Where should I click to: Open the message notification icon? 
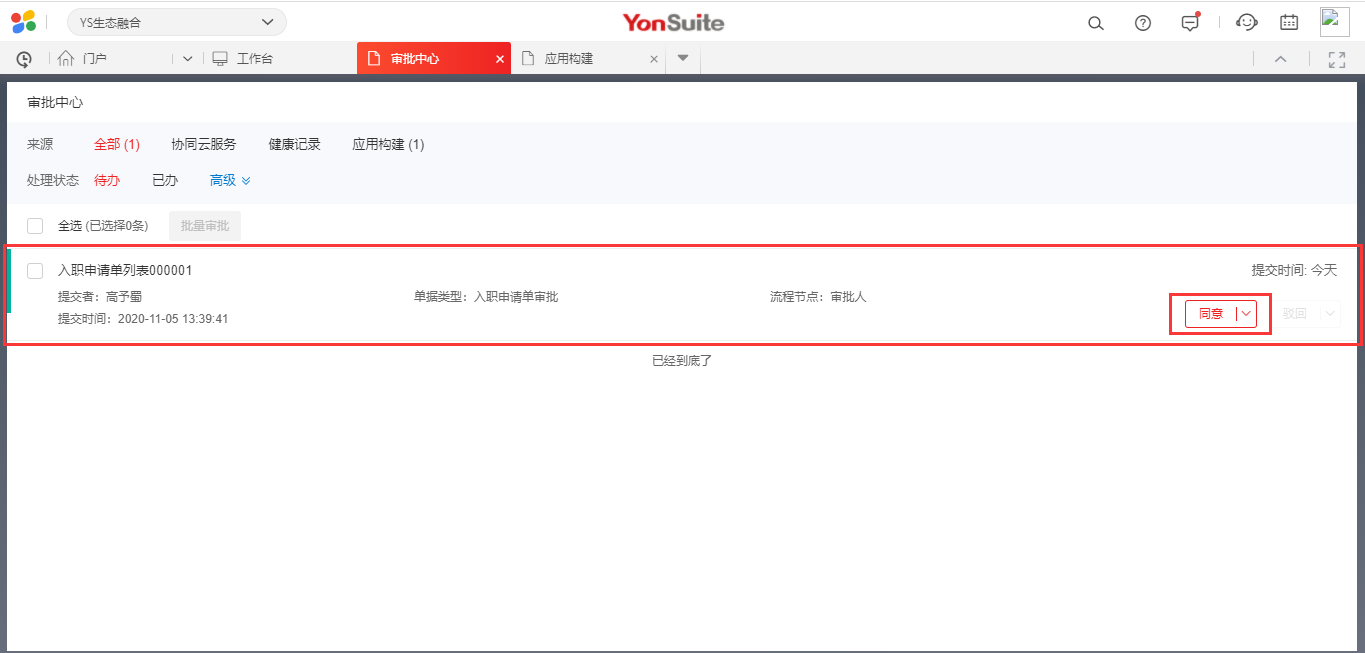1190,23
